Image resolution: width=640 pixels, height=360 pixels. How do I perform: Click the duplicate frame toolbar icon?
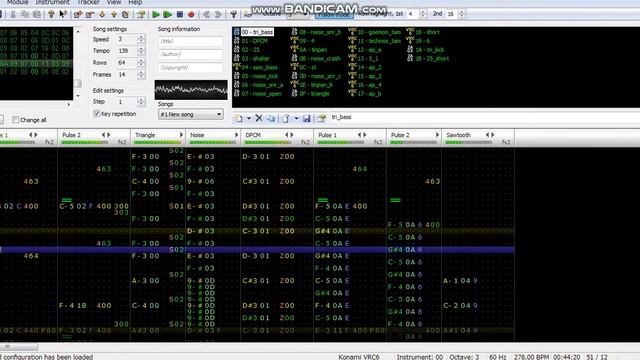[x=126, y=15]
